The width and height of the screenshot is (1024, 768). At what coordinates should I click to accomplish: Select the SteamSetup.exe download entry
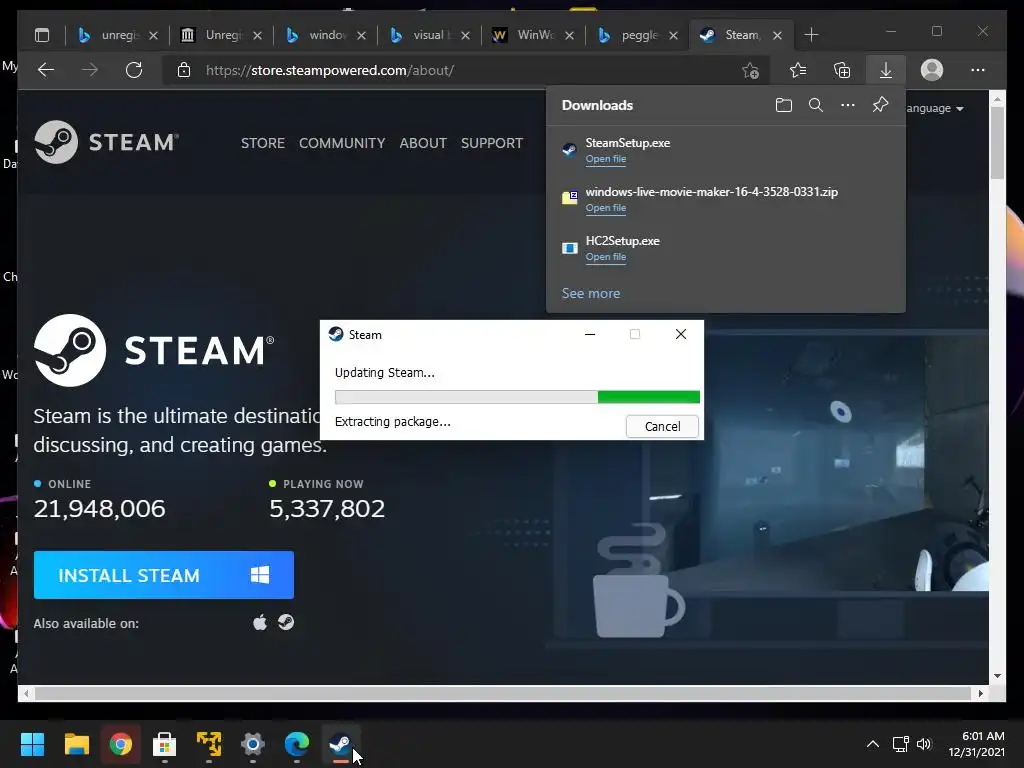pos(725,150)
